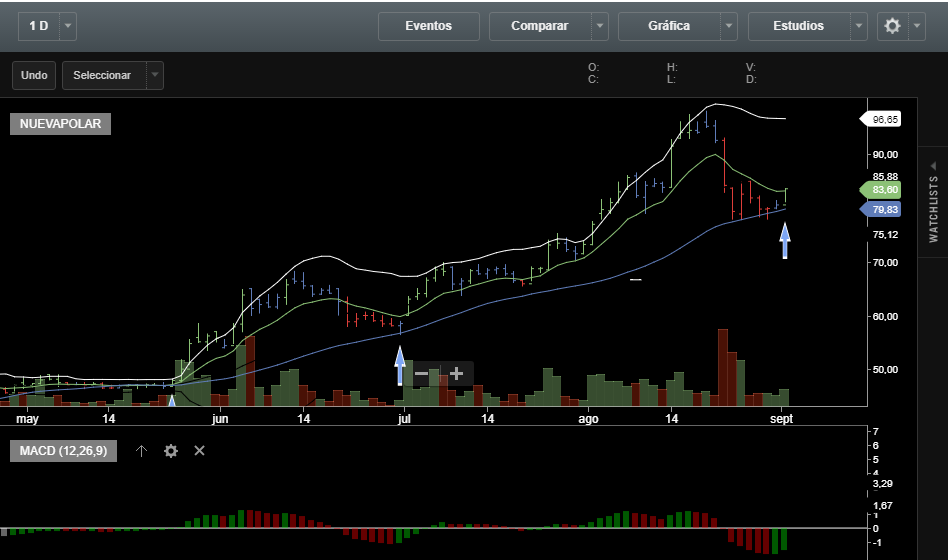The width and height of the screenshot is (951, 560).
Task: Zoom in with the plus icon
Action: (457, 374)
